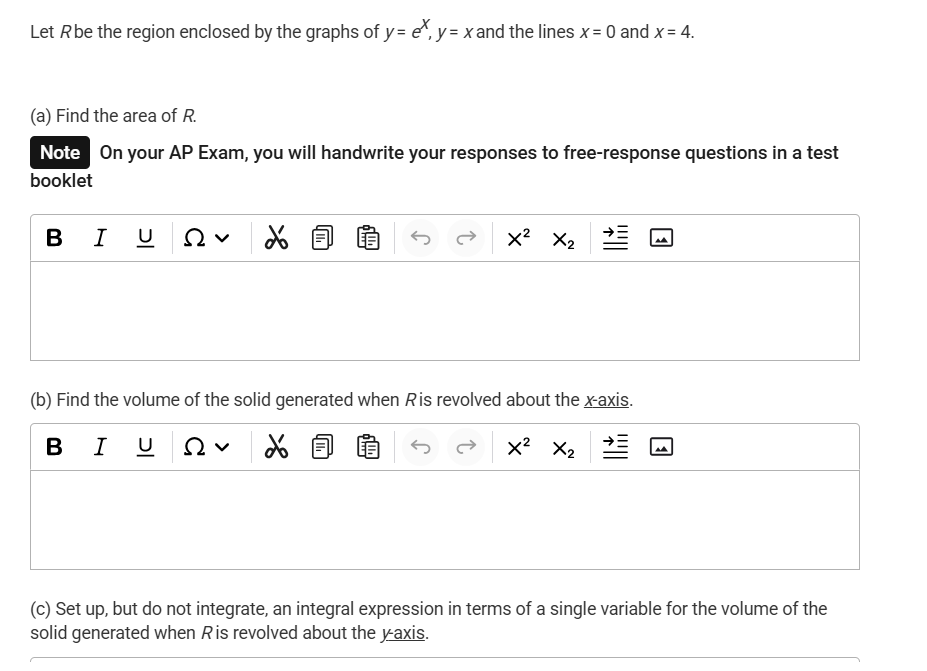927x671 pixels.
Task: Redo edit in part (a) editor
Action: click(465, 238)
